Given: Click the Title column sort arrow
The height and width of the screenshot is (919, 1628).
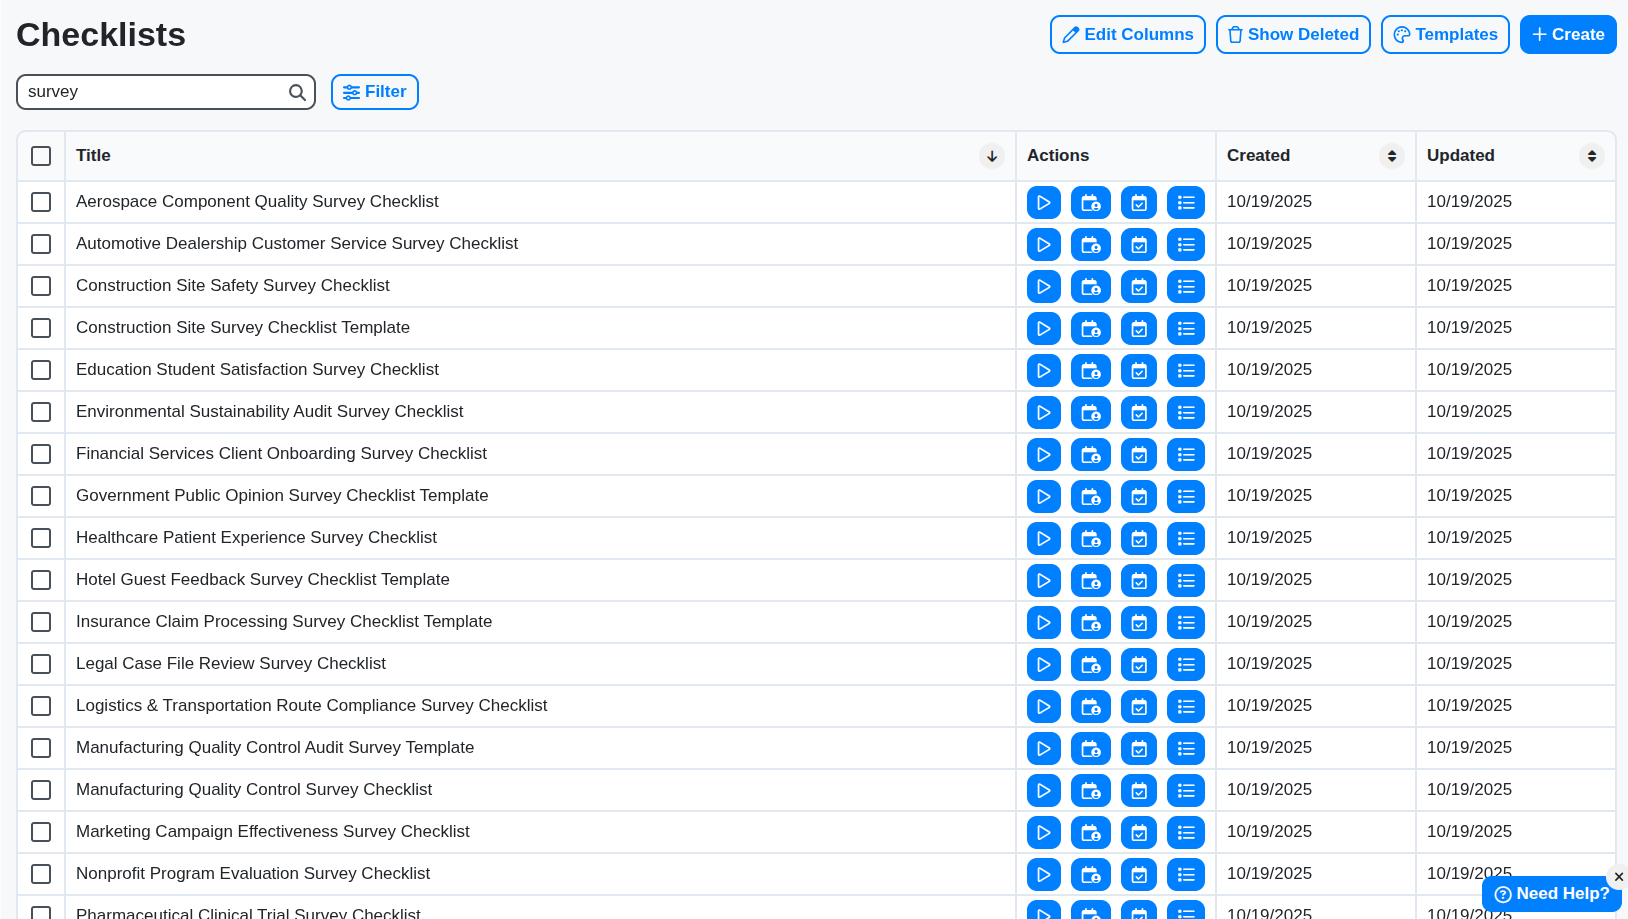Looking at the screenshot, I should 992,156.
